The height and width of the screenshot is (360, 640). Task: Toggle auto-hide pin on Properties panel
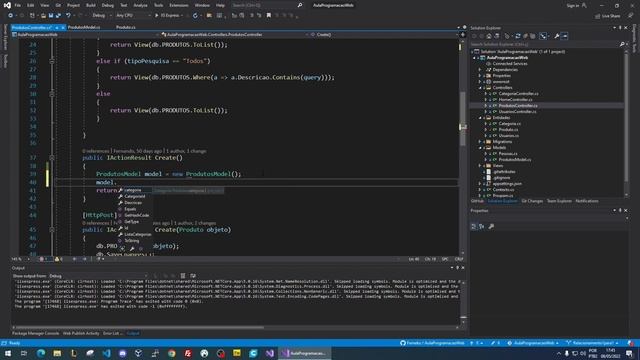point(620,211)
